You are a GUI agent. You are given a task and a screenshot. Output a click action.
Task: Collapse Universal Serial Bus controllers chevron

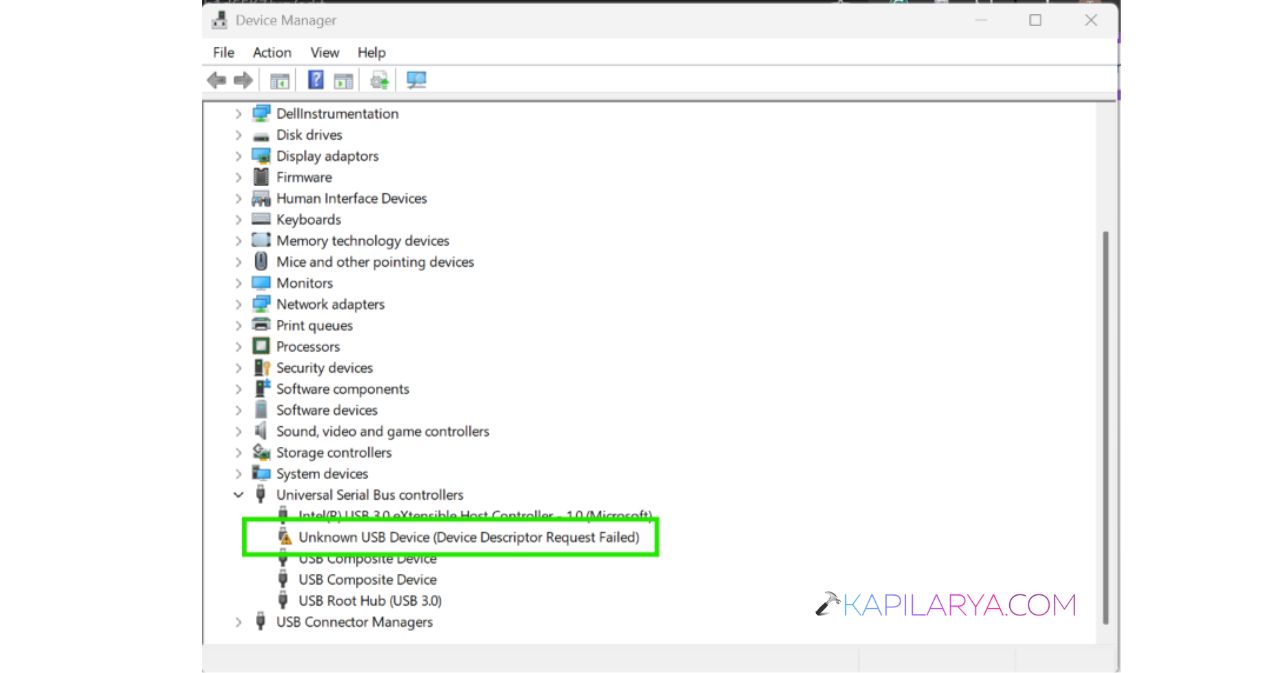point(238,495)
